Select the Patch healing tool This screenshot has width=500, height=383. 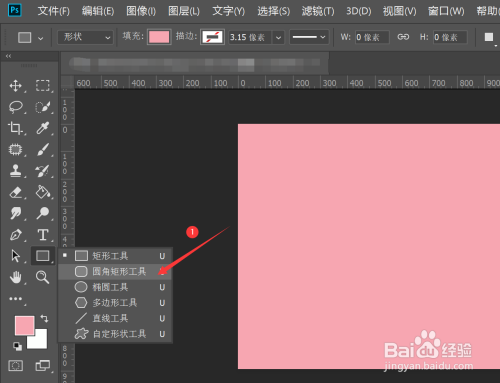point(15,149)
